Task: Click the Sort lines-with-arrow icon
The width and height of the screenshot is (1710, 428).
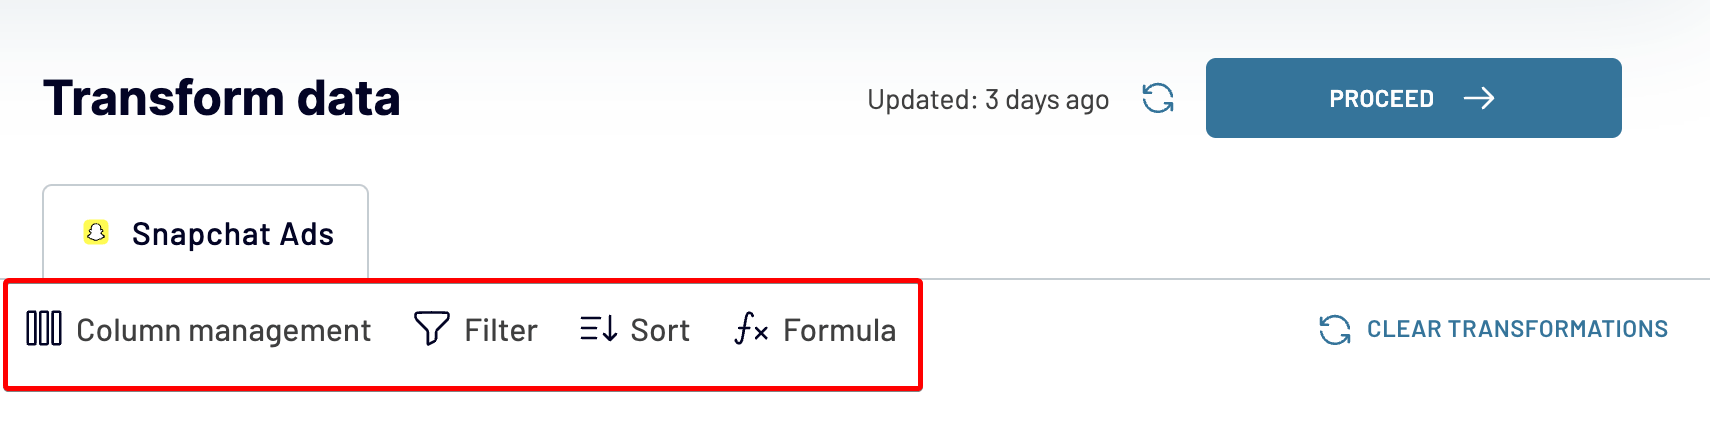Action: point(598,328)
